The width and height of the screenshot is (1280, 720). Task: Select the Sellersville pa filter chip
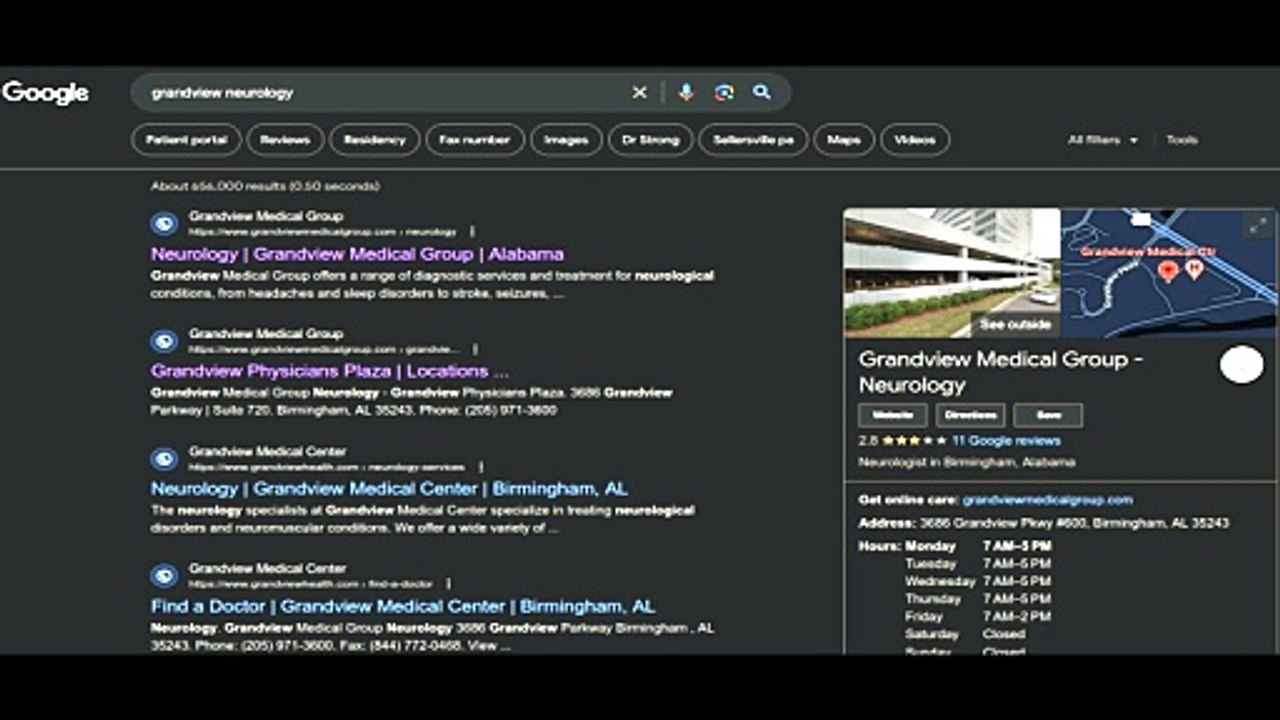[x=753, y=140]
